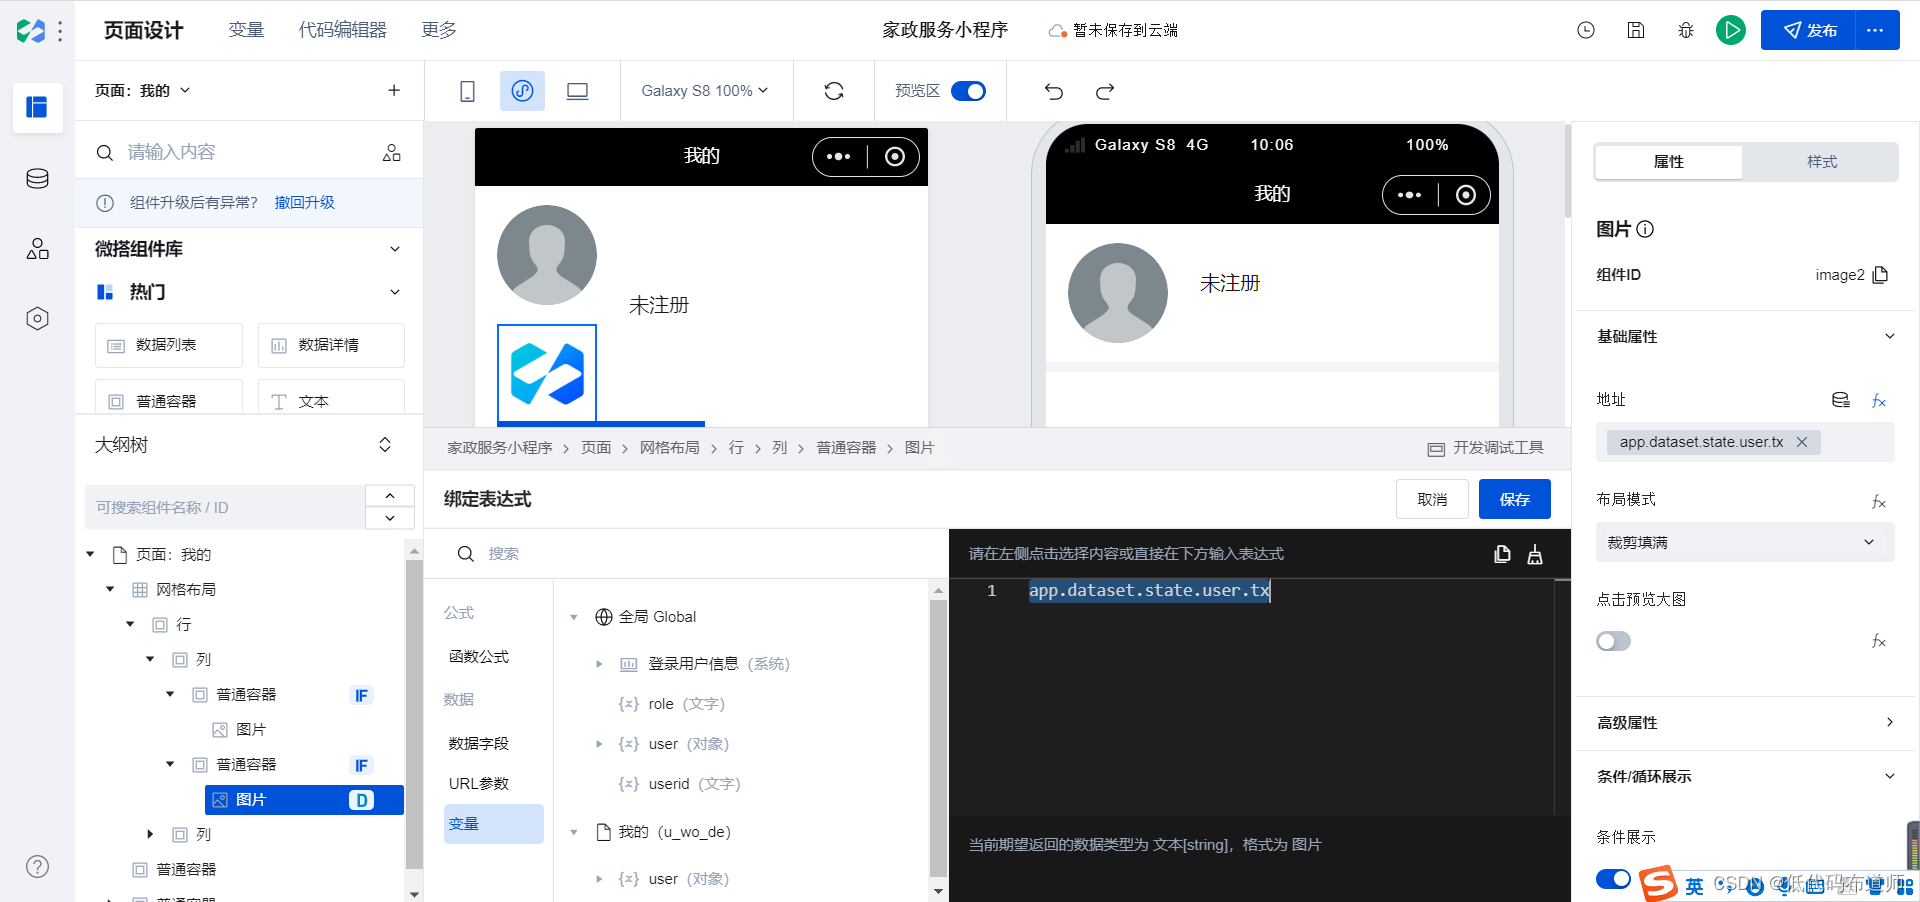Screen dimensions: 1920x902
Task: Copy the expression in the editor
Action: tap(1502, 554)
